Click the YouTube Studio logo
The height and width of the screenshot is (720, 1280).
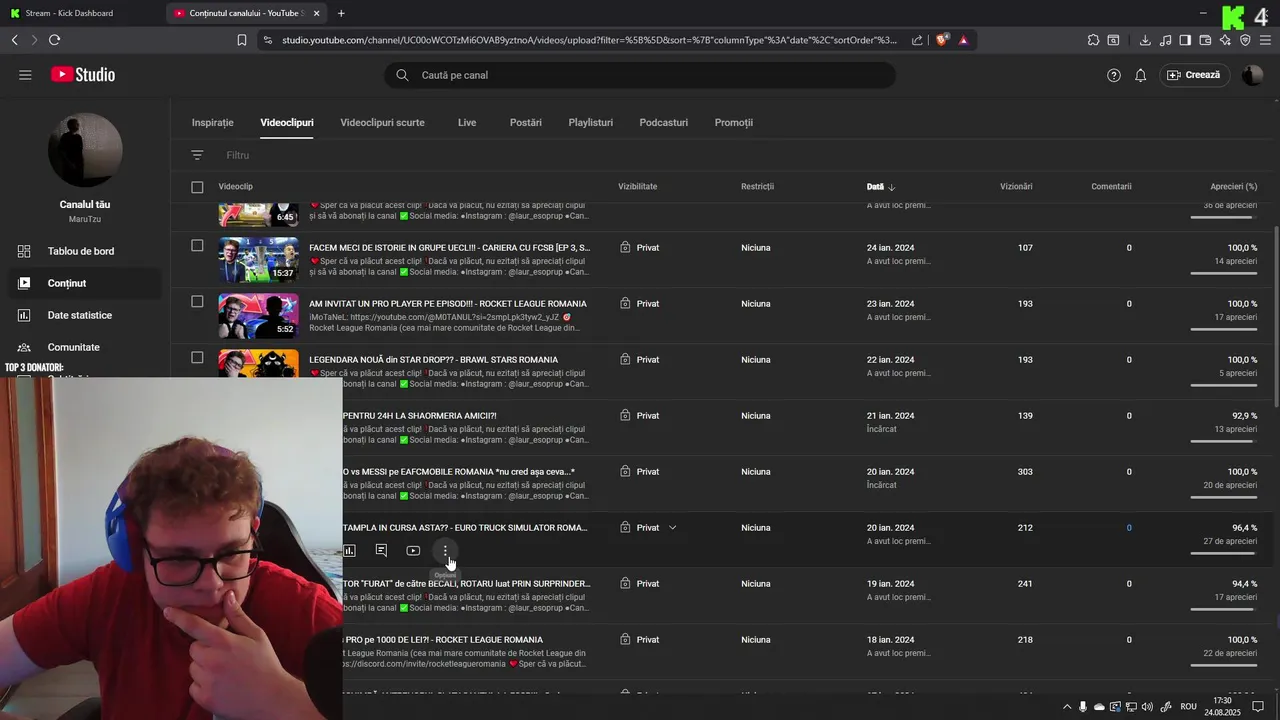pos(83,75)
